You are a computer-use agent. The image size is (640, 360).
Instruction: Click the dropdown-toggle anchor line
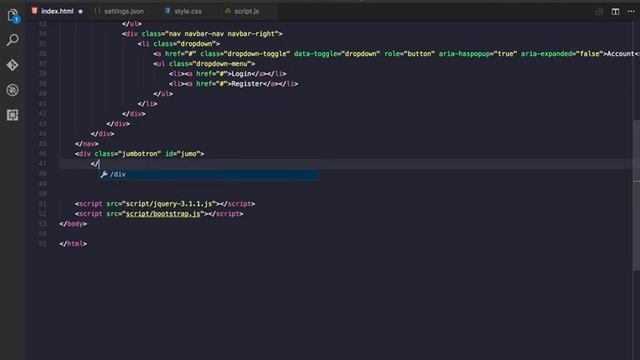tap(396, 54)
